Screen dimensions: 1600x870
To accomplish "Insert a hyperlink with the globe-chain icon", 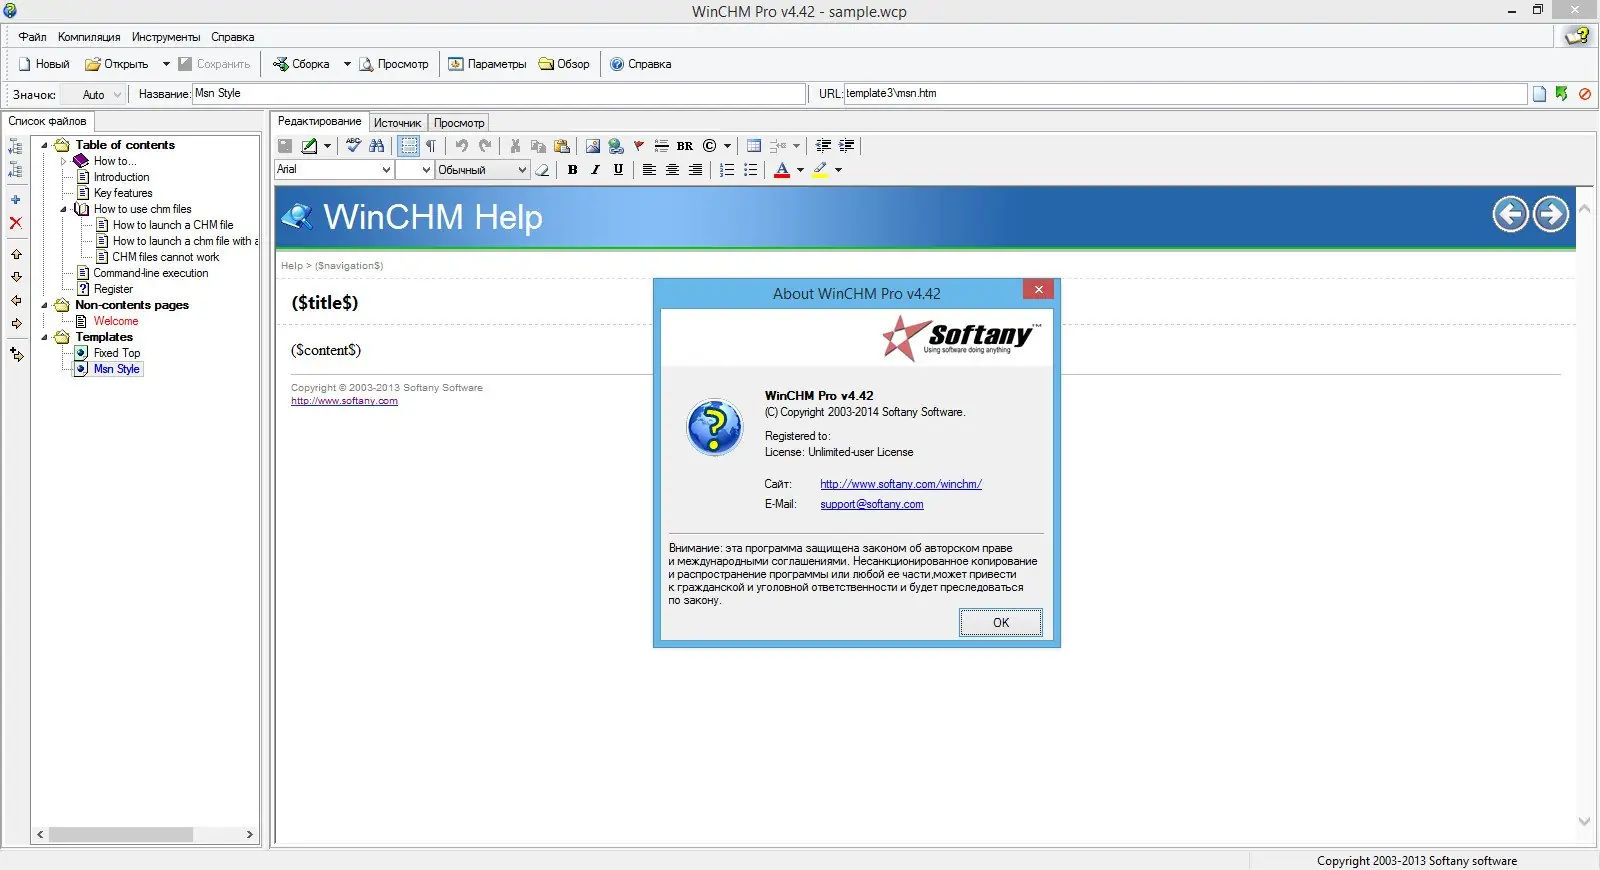I will pyautogui.click(x=616, y=146).
